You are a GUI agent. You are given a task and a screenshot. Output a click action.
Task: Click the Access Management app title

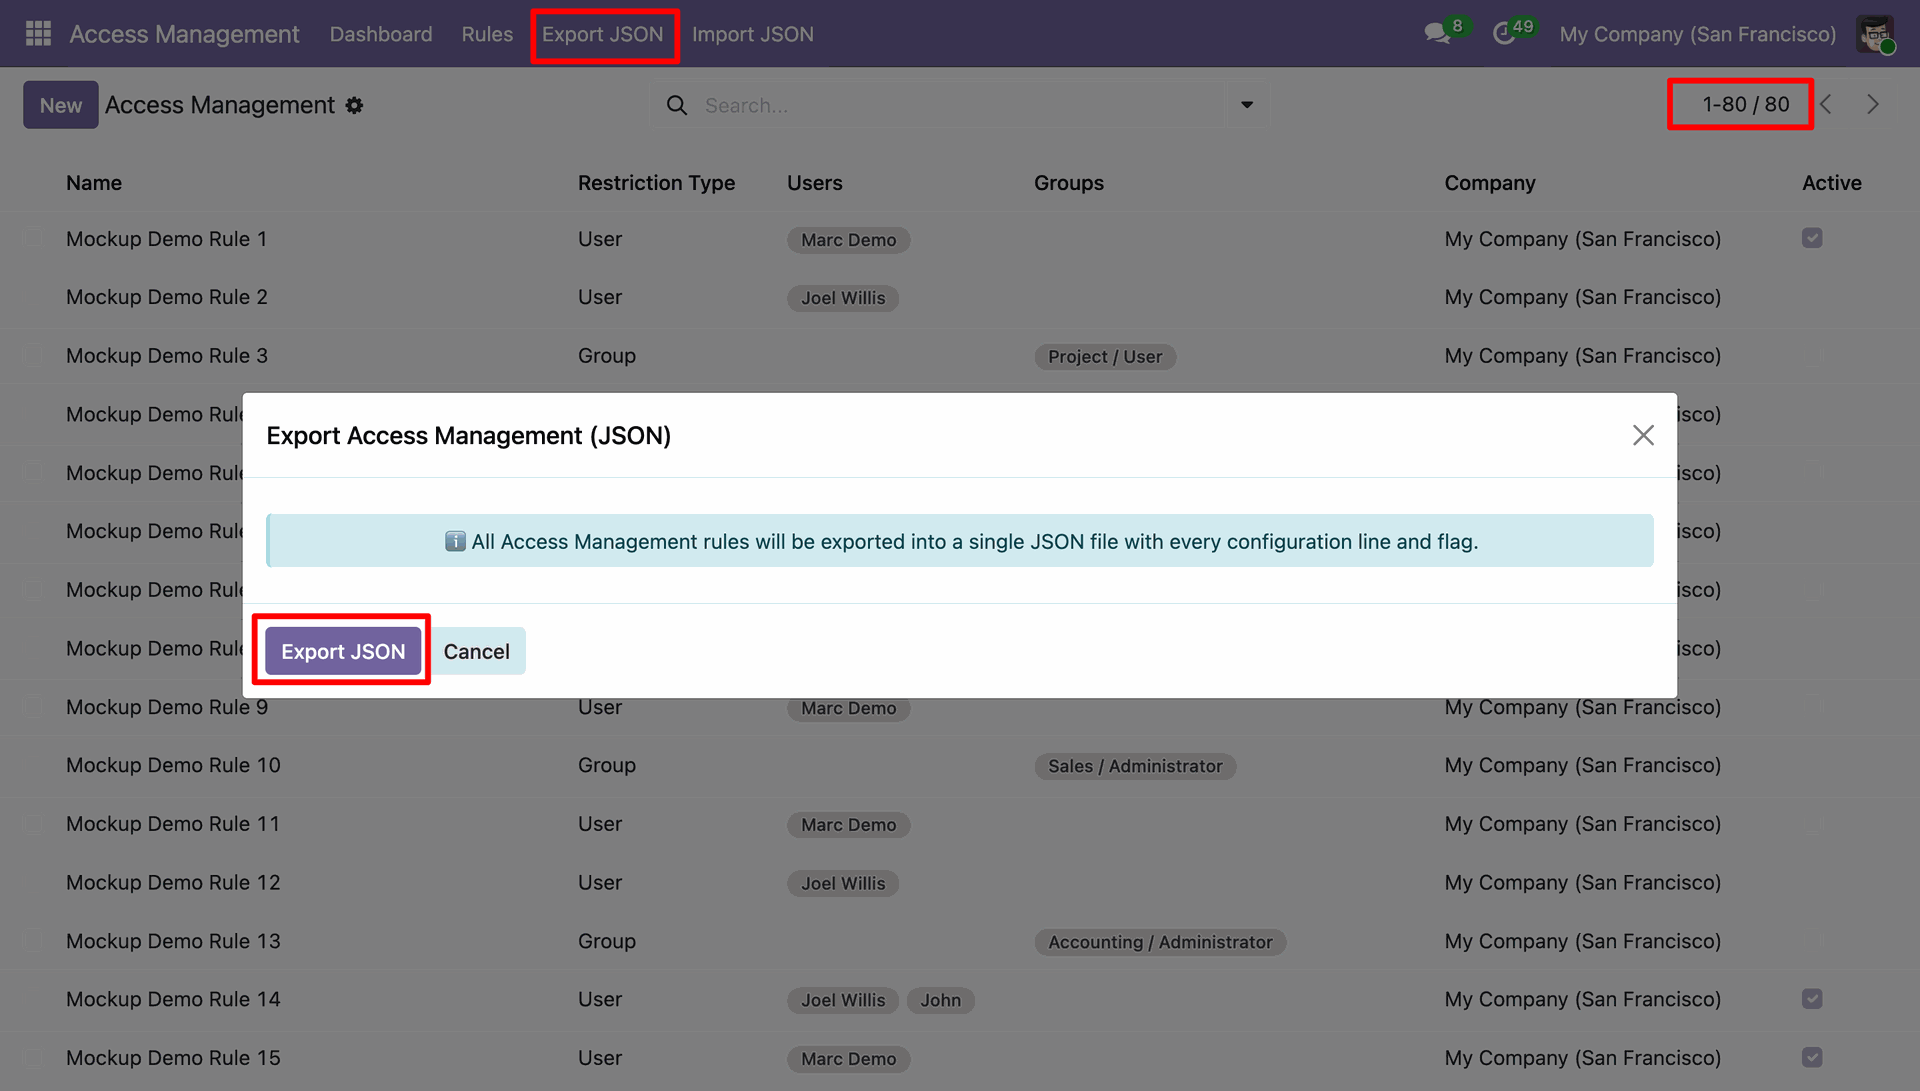(x=184, y=34)
